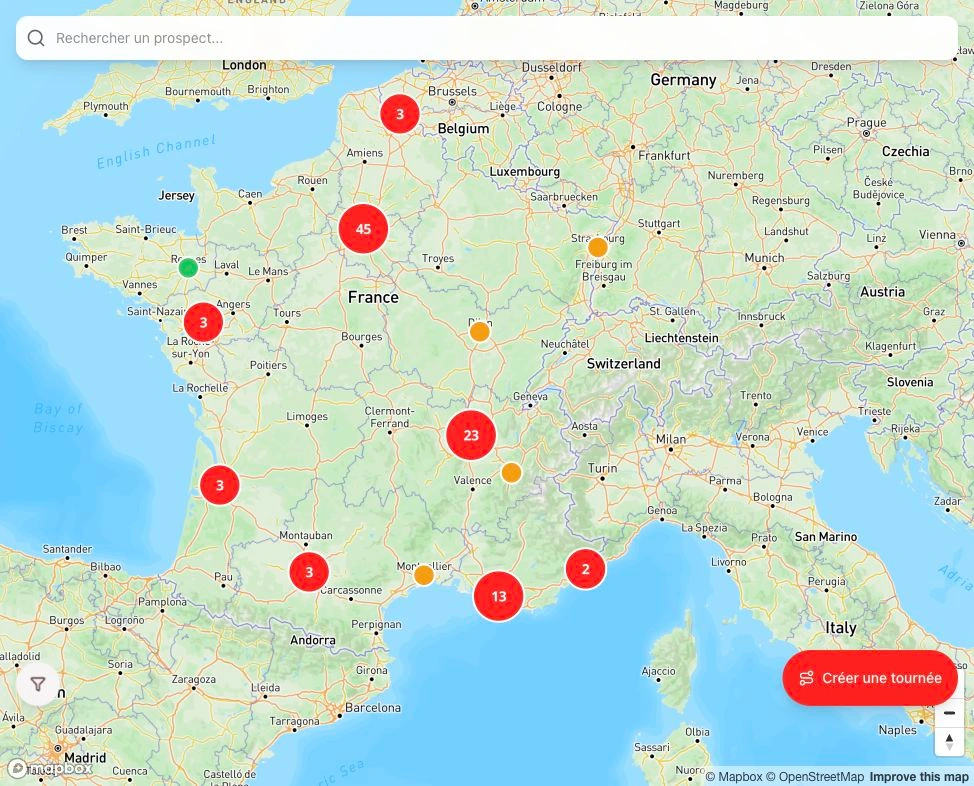Select the cluster of 3 near Bordeaux
Viewport: 974px width, 786px height.
click(x=219, y=485)
